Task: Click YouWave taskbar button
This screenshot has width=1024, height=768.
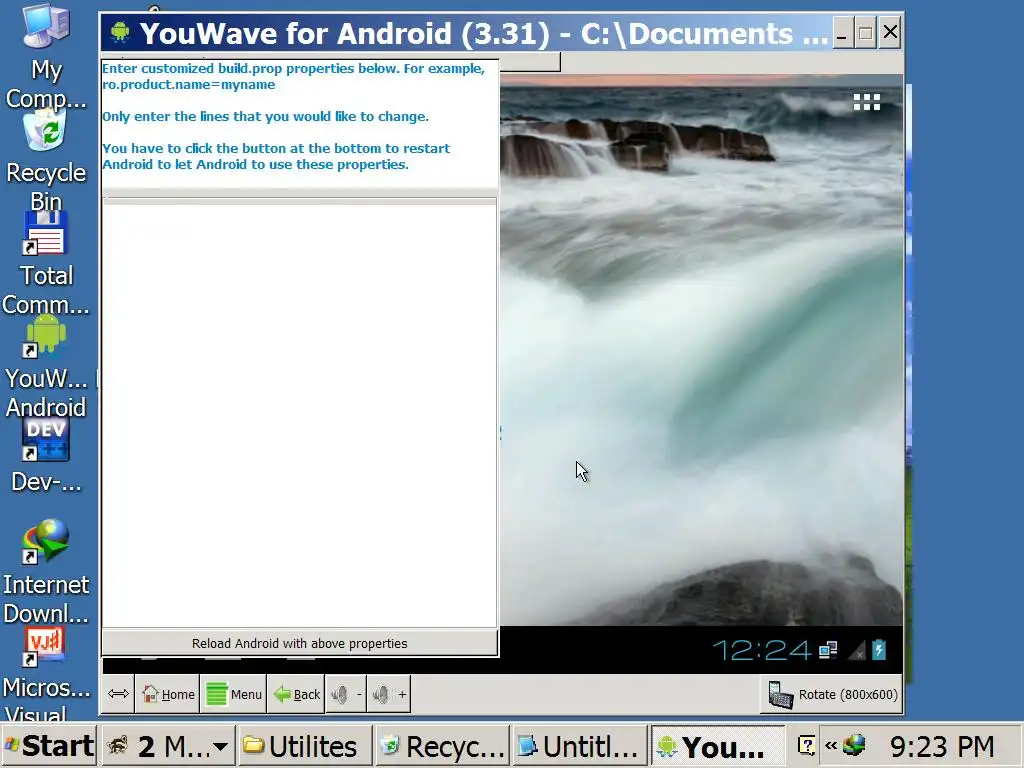Action: 717,746
